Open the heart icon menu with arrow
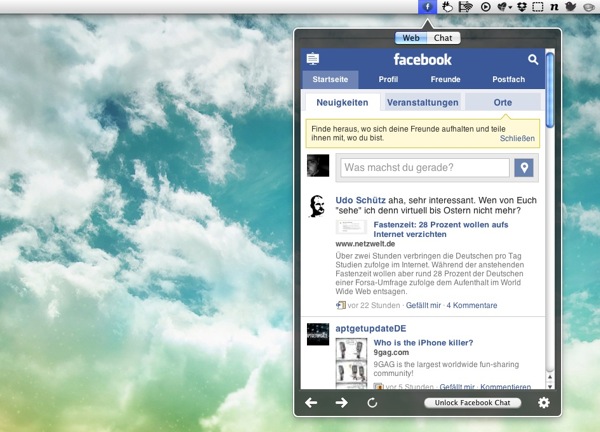600x432 pixels. (504, 7)
